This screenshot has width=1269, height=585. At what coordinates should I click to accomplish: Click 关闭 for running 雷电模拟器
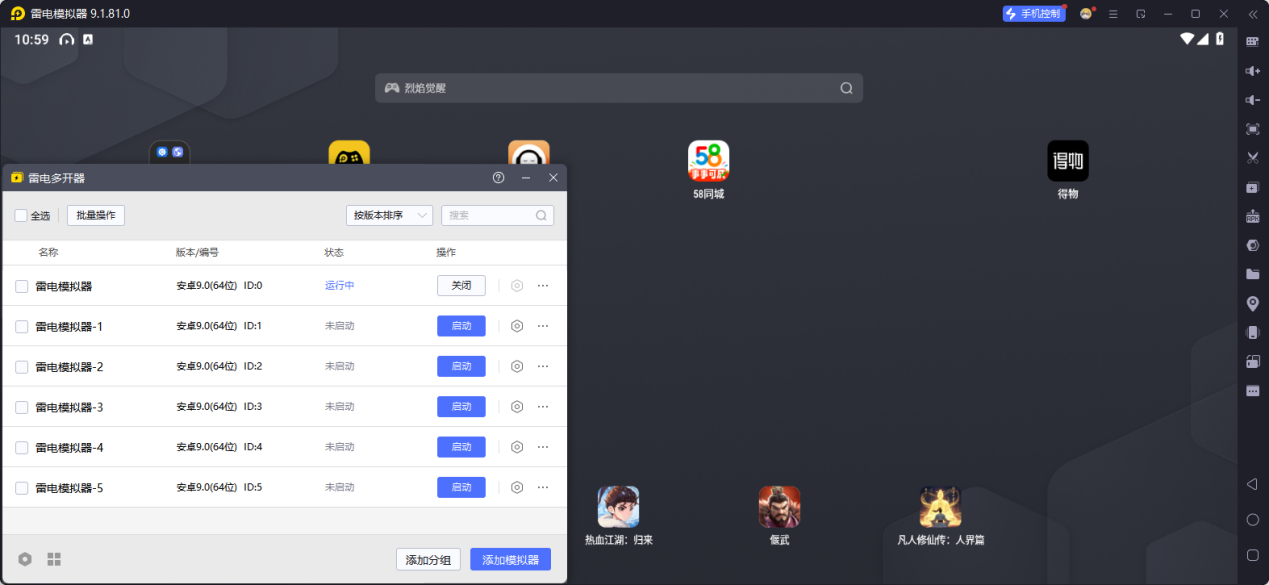point(461,285)
